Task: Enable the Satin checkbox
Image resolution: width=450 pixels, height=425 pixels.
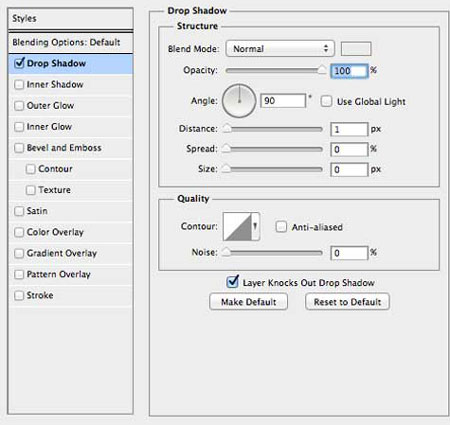Action: coord(19,211)
